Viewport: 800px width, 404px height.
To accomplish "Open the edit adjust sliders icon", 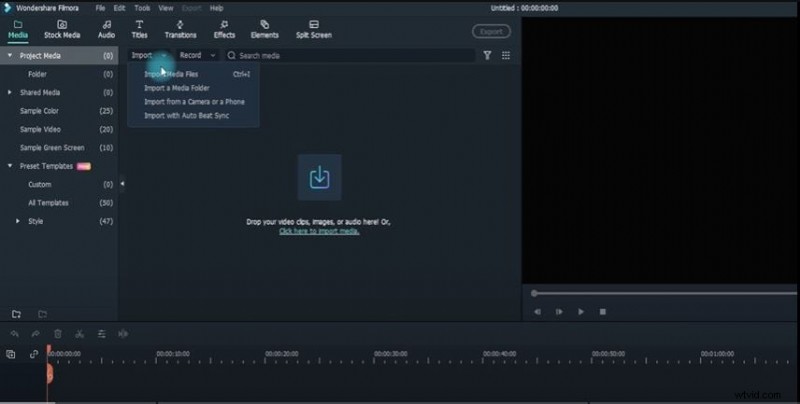I will [102, 334].
